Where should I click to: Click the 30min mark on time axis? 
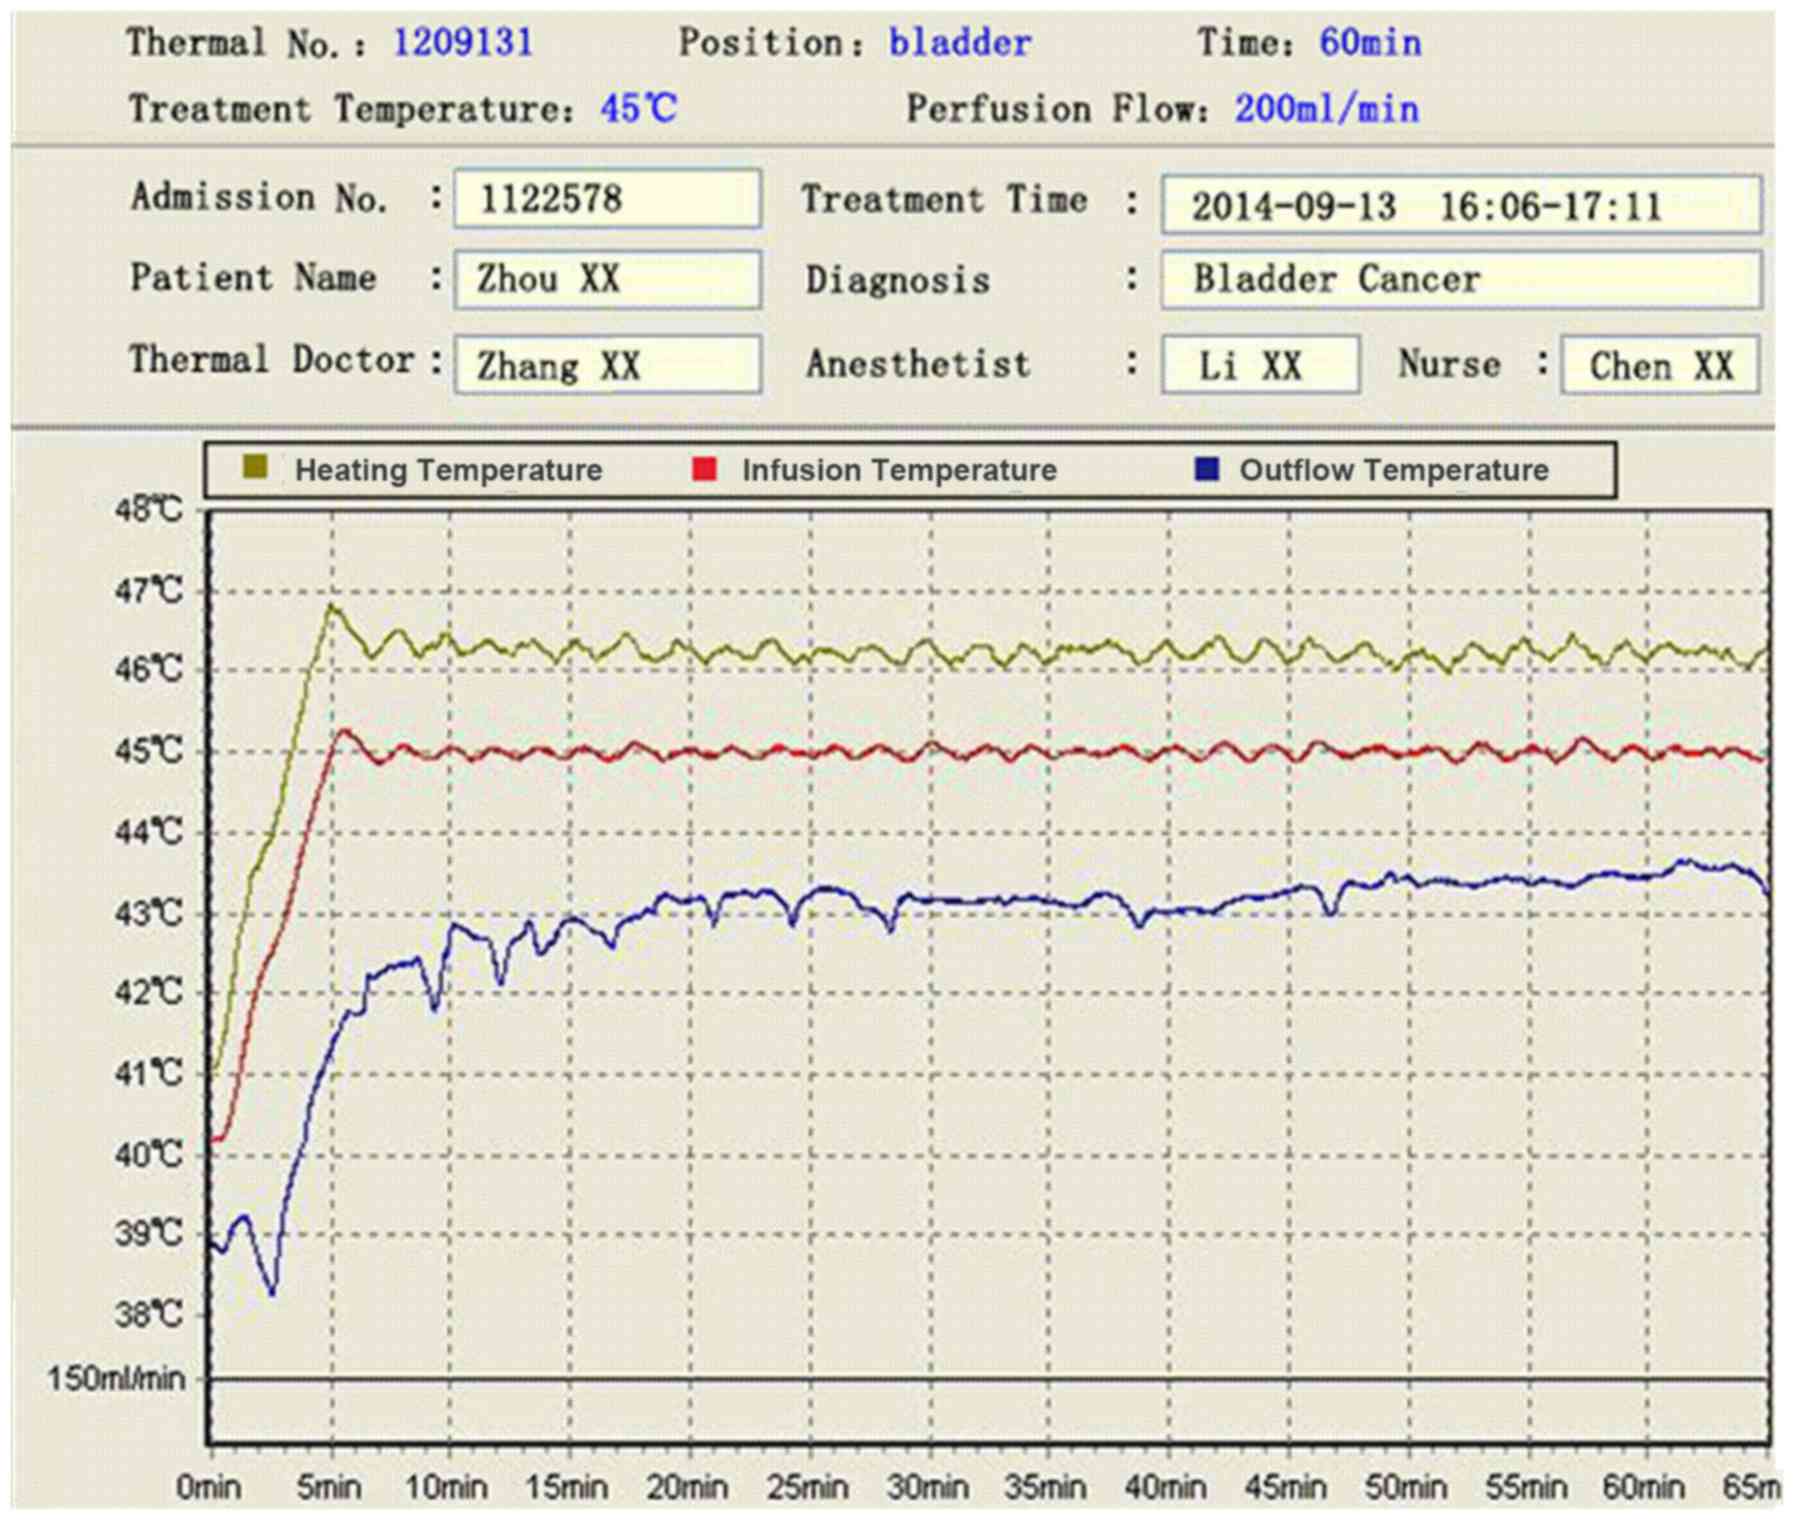click(x=927, y=1487)
